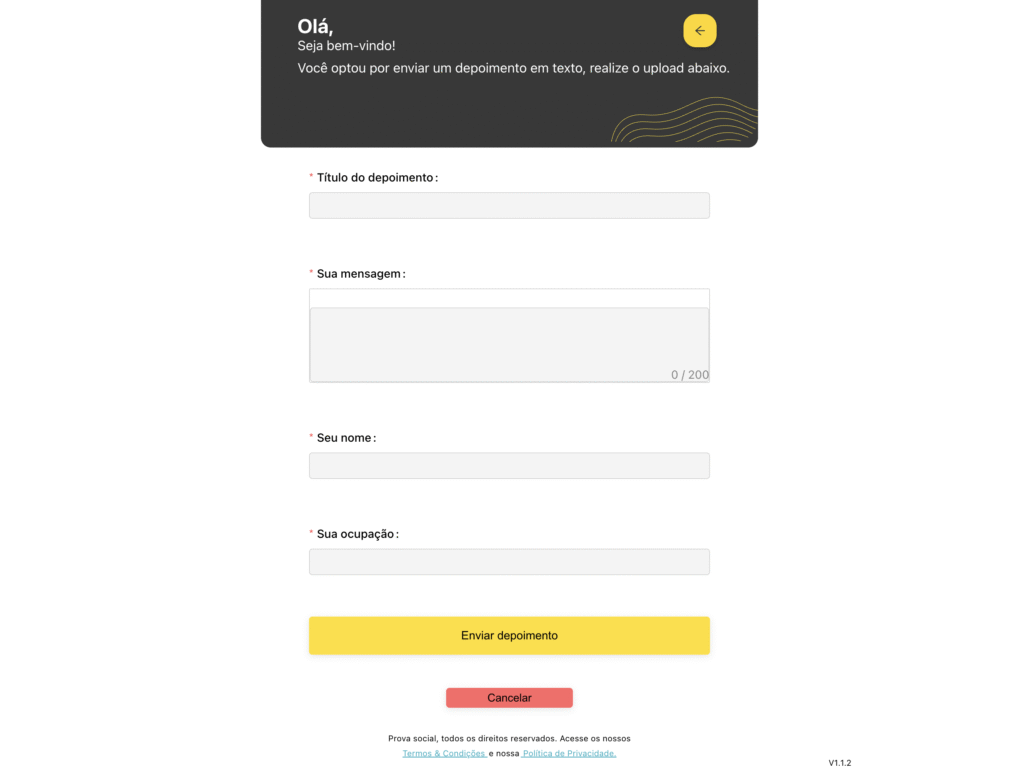The height and width of the screenshot is (784, 1024).
Task: Focus the Título do depoimento input field
Action: [x=509, y=205]
